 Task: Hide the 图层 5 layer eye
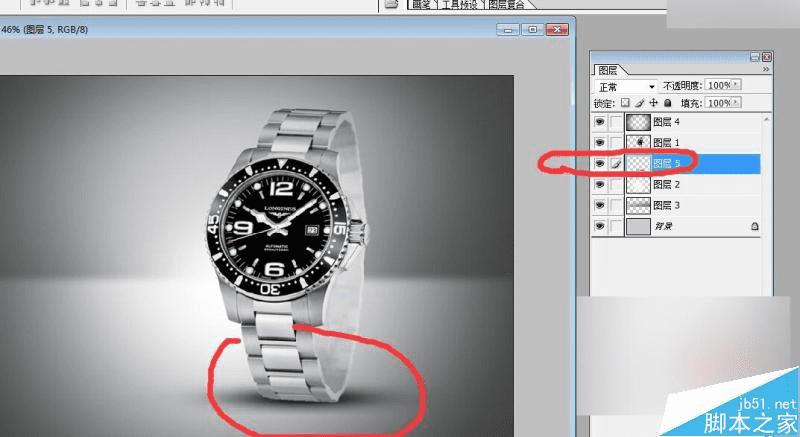point(599,164)
